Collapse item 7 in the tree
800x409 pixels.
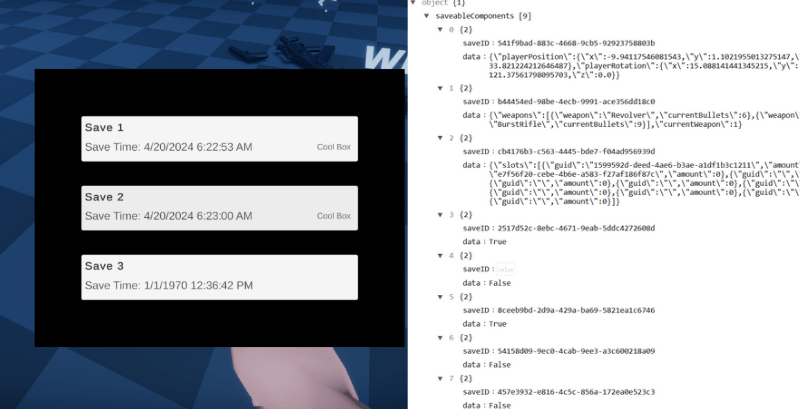(x=441, y=379)
